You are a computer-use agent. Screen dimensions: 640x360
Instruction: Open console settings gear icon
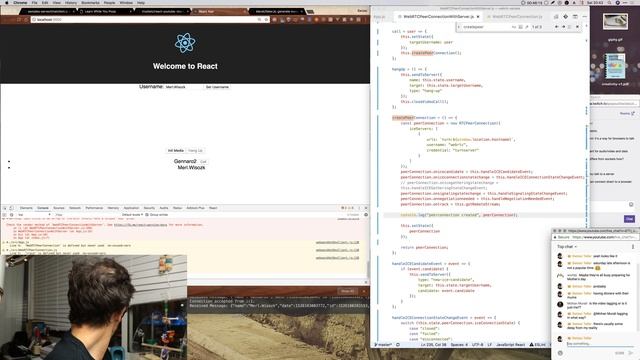click(x=366, y=215)
